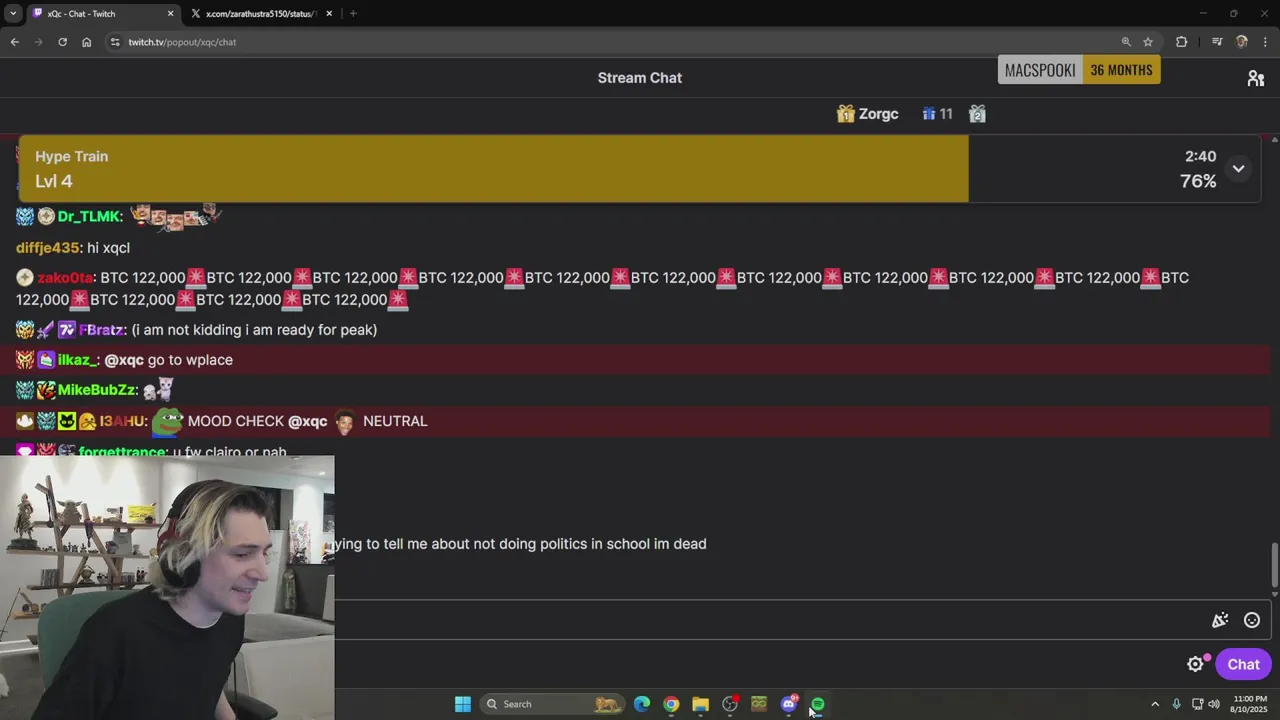Open the browser home page

[x=87, y=42]
